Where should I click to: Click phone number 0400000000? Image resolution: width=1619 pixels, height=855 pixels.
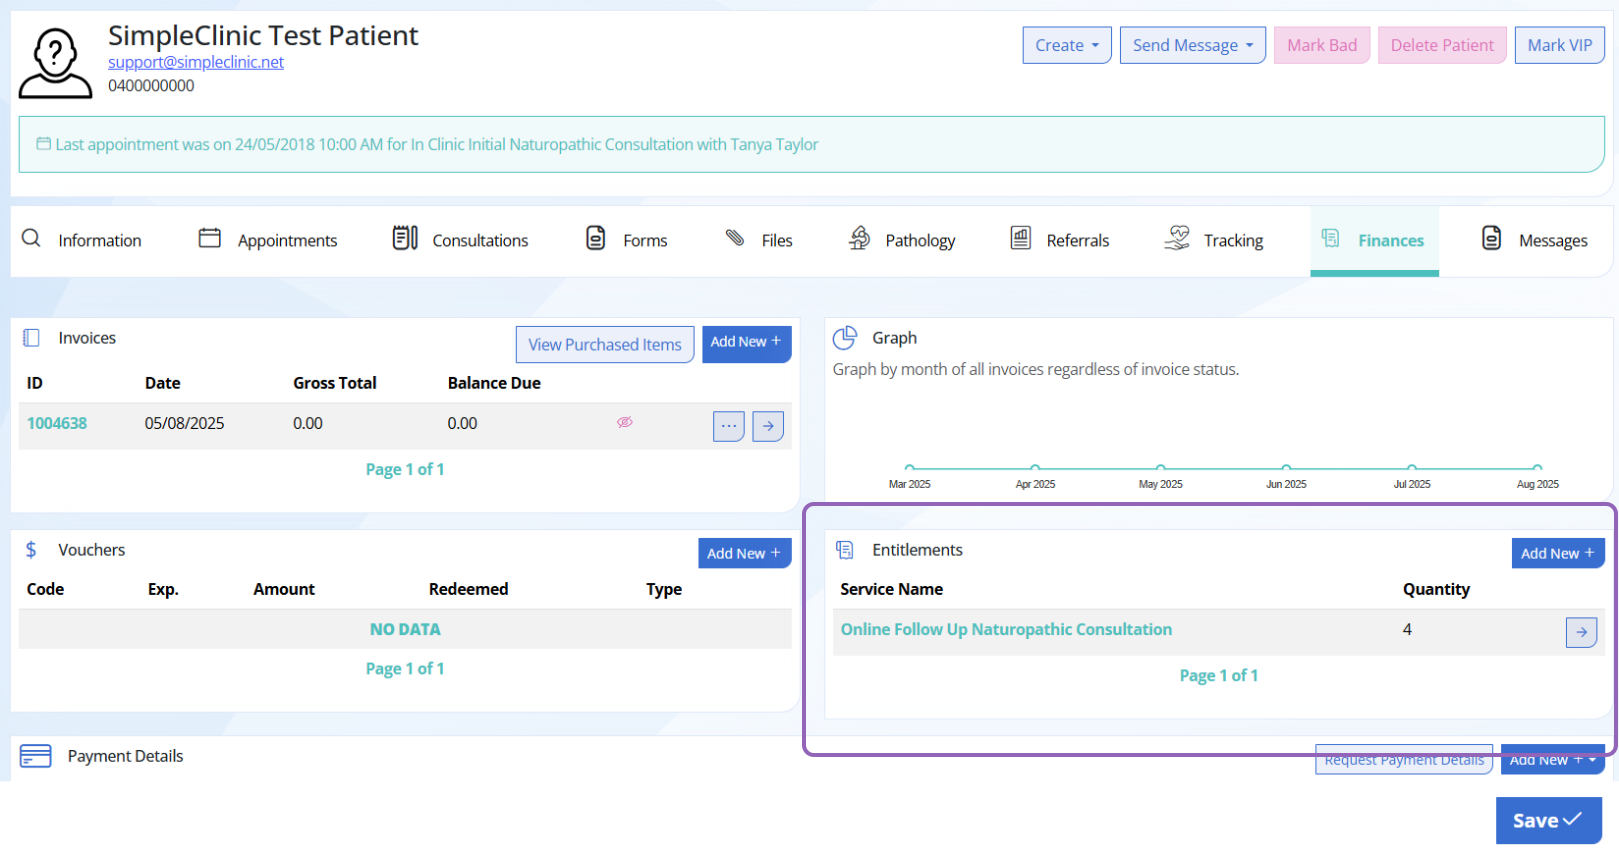tap(151, 86)
